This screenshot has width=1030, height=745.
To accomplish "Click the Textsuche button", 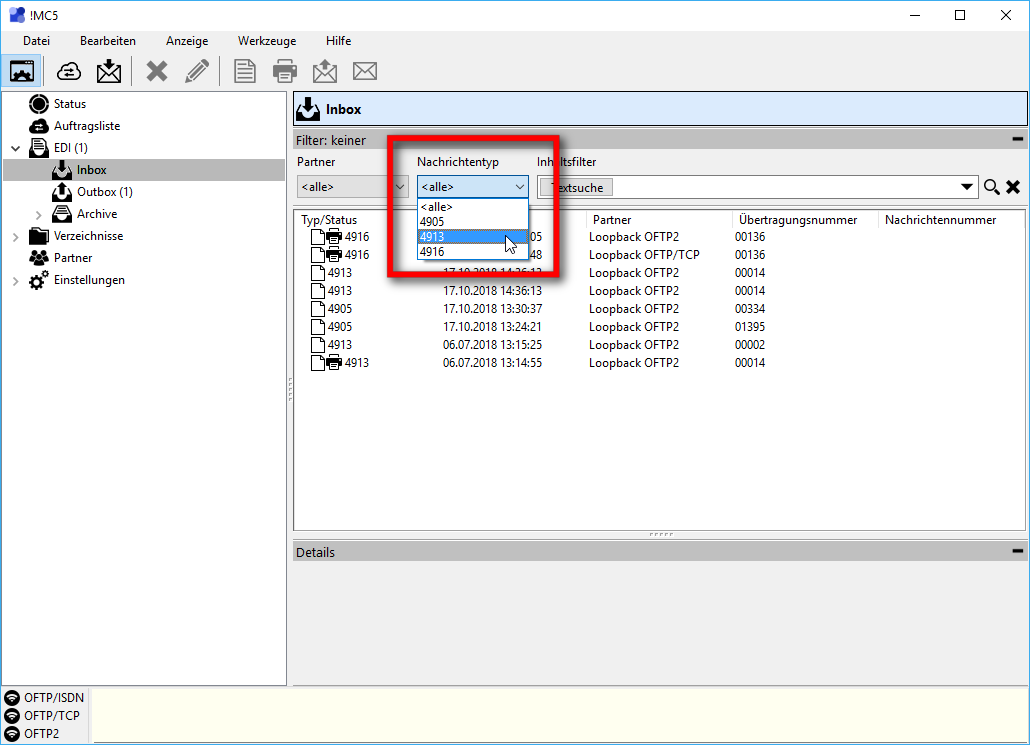I will (x=576, y=187).
